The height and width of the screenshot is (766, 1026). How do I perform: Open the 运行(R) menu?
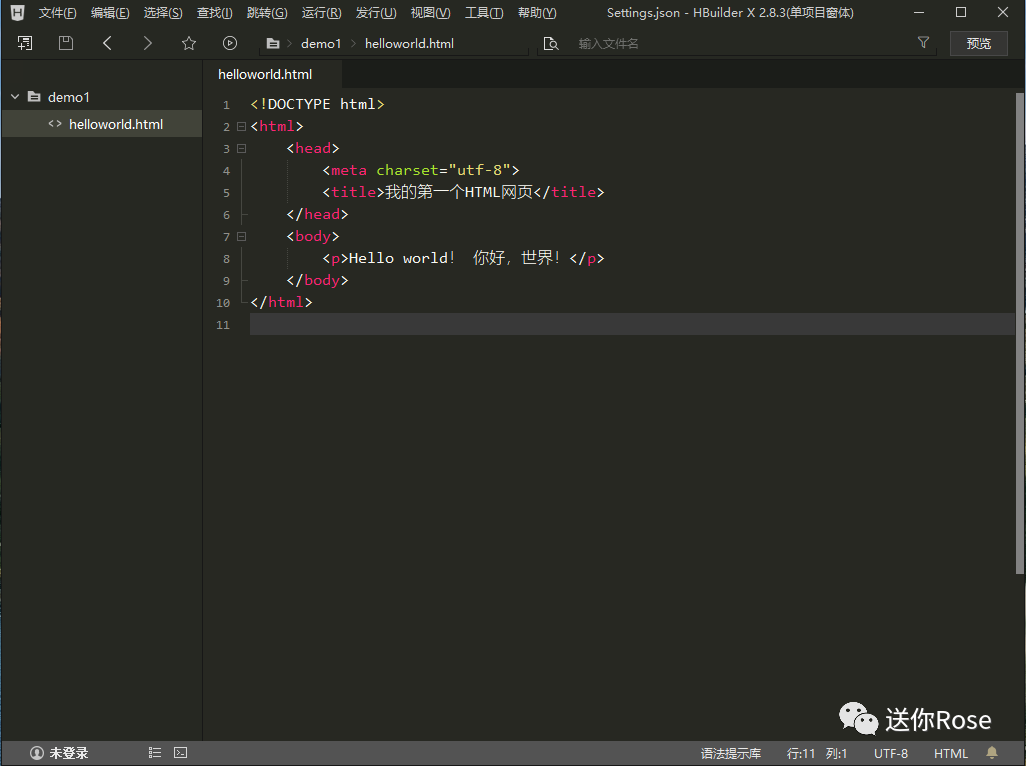point(321,13)
